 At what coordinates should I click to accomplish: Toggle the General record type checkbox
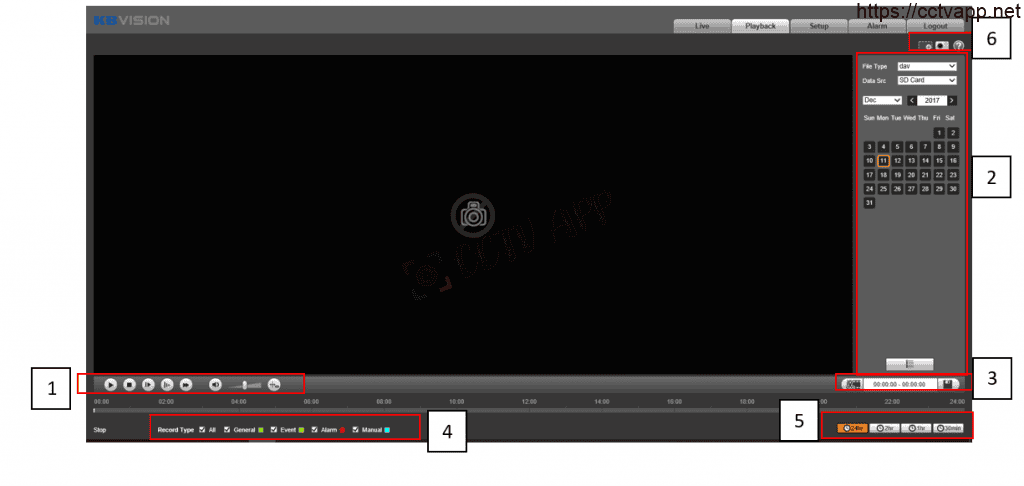point(227,430)
